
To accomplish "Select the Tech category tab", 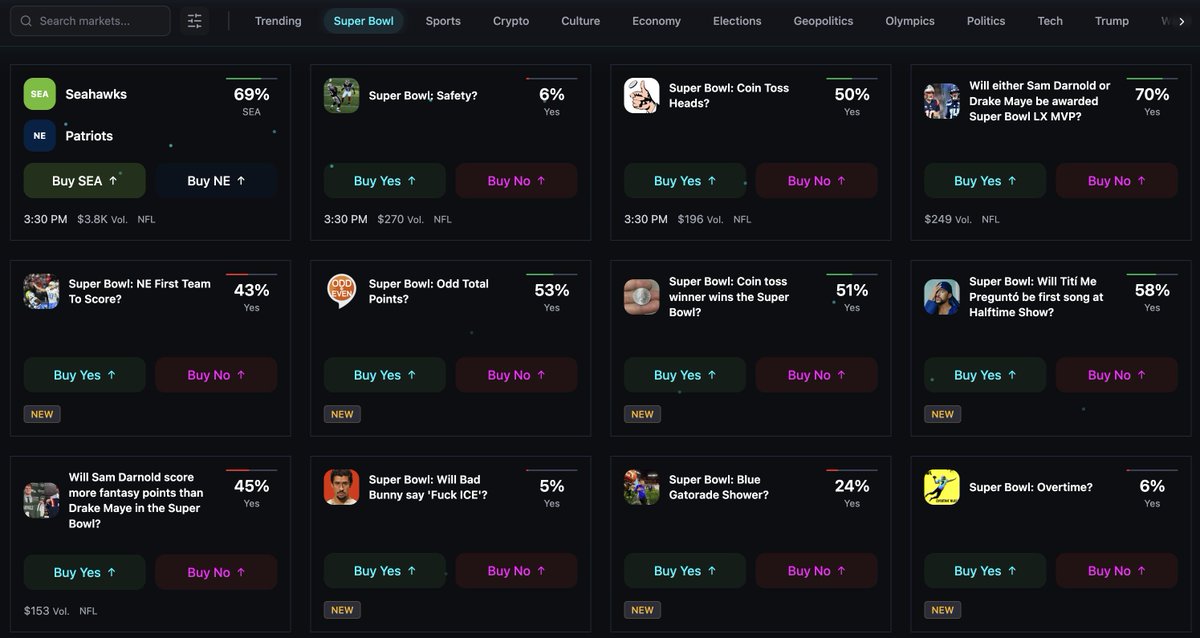I will point(1049,20).
